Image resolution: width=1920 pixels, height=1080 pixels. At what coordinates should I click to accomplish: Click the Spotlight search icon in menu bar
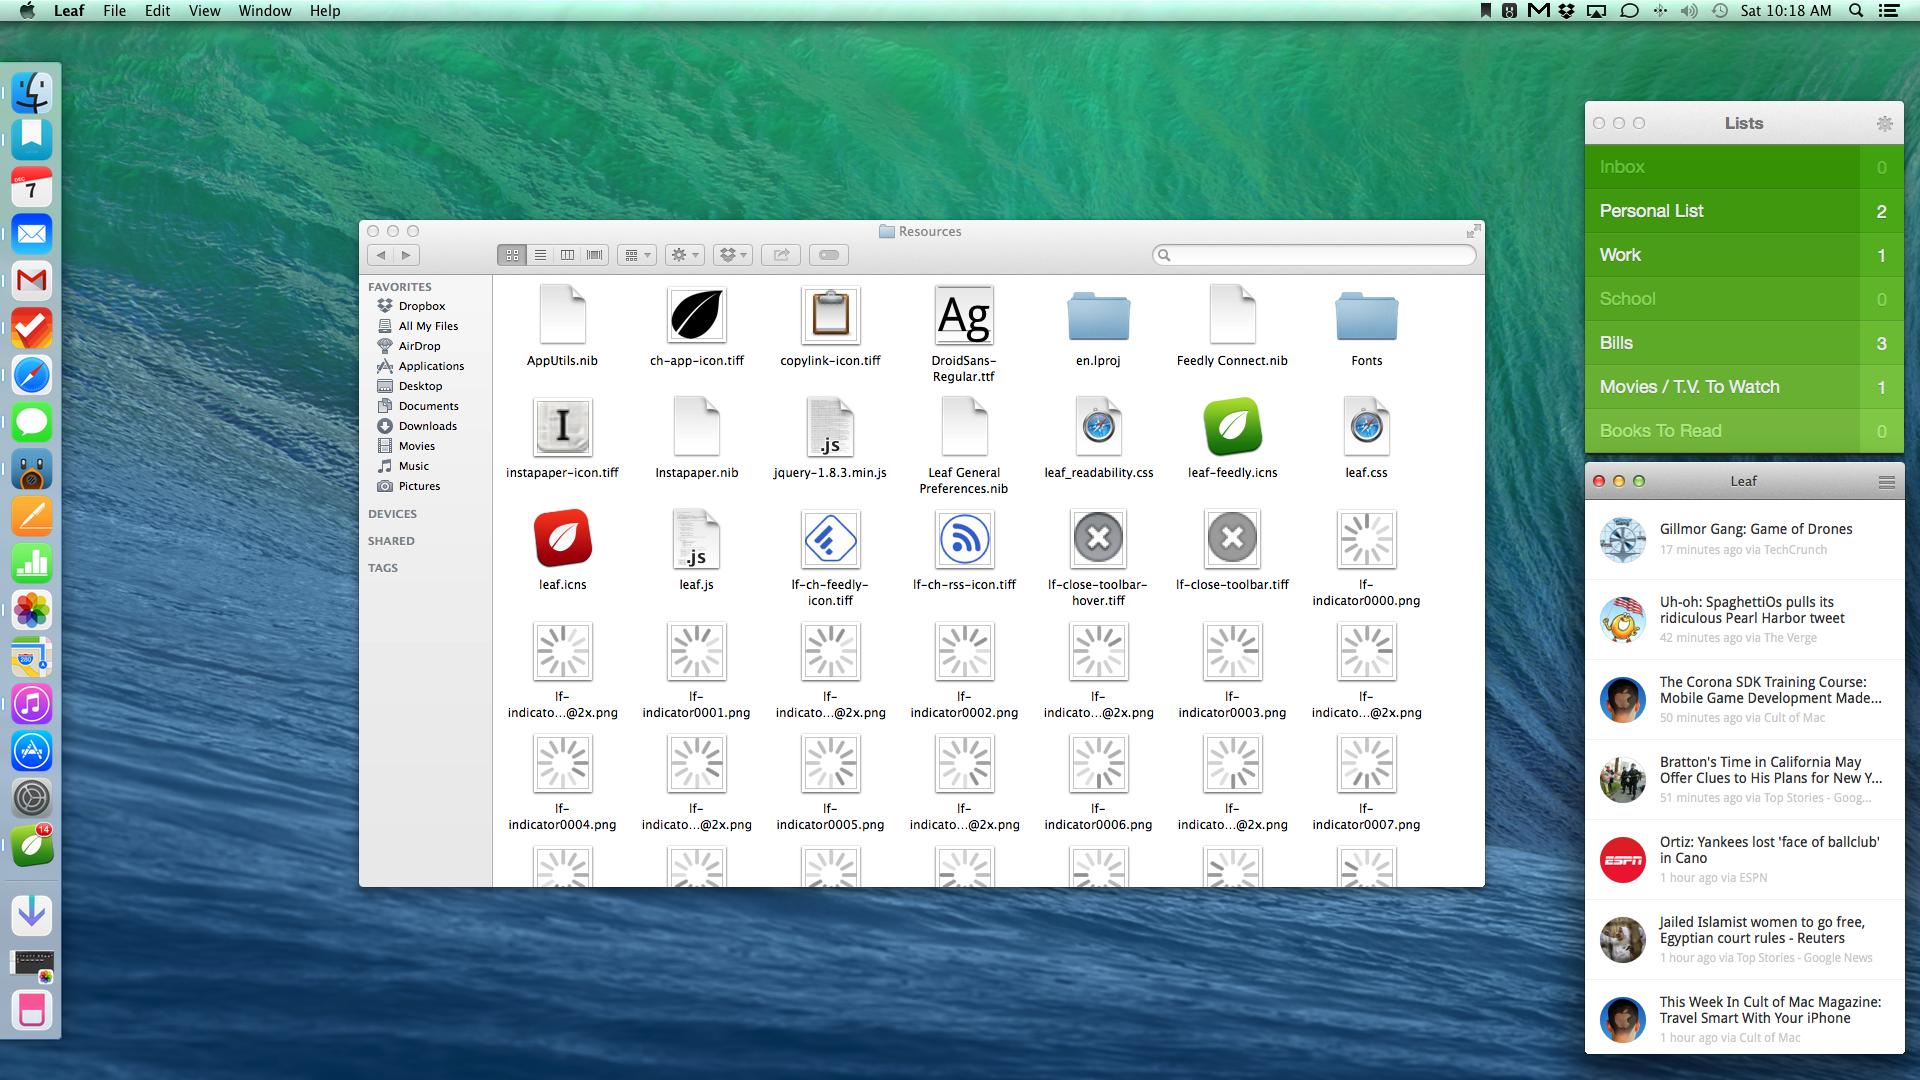click(1856, 11)
